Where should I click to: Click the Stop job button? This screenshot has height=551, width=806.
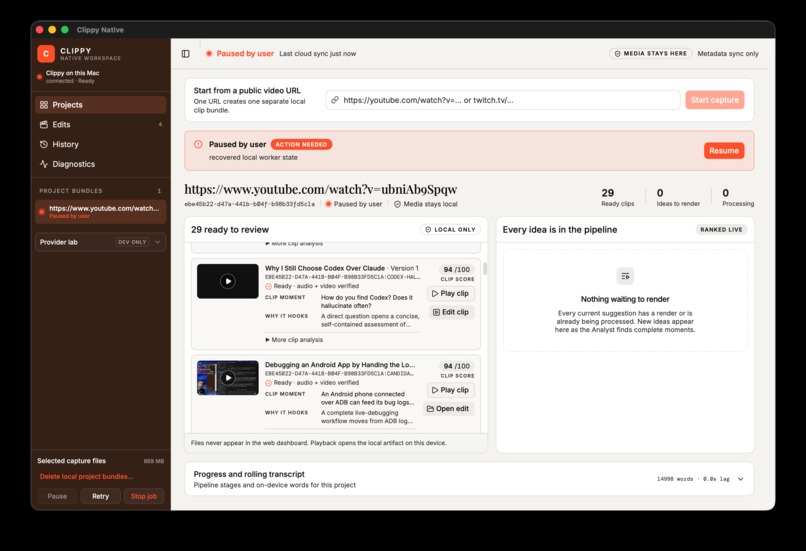coord(144,496)
